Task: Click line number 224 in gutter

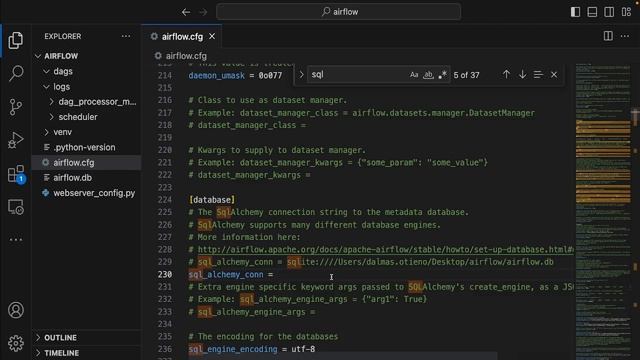Action: pyautogui.click(x=164, y=200)
